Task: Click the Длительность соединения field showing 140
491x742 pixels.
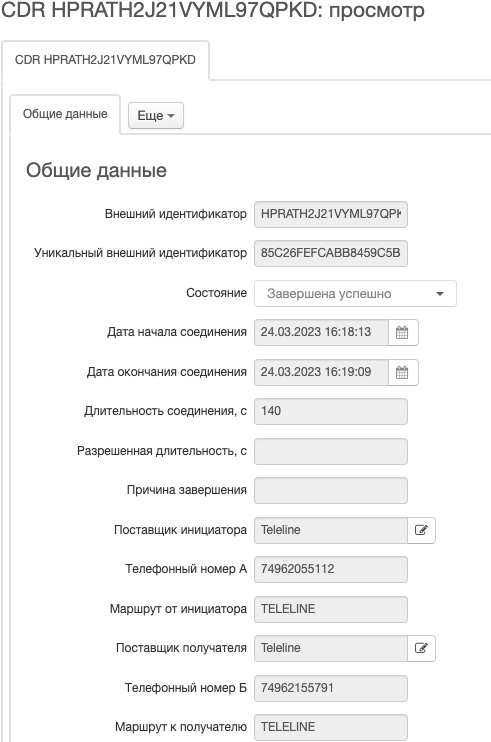Action: (x=331, y=411)
